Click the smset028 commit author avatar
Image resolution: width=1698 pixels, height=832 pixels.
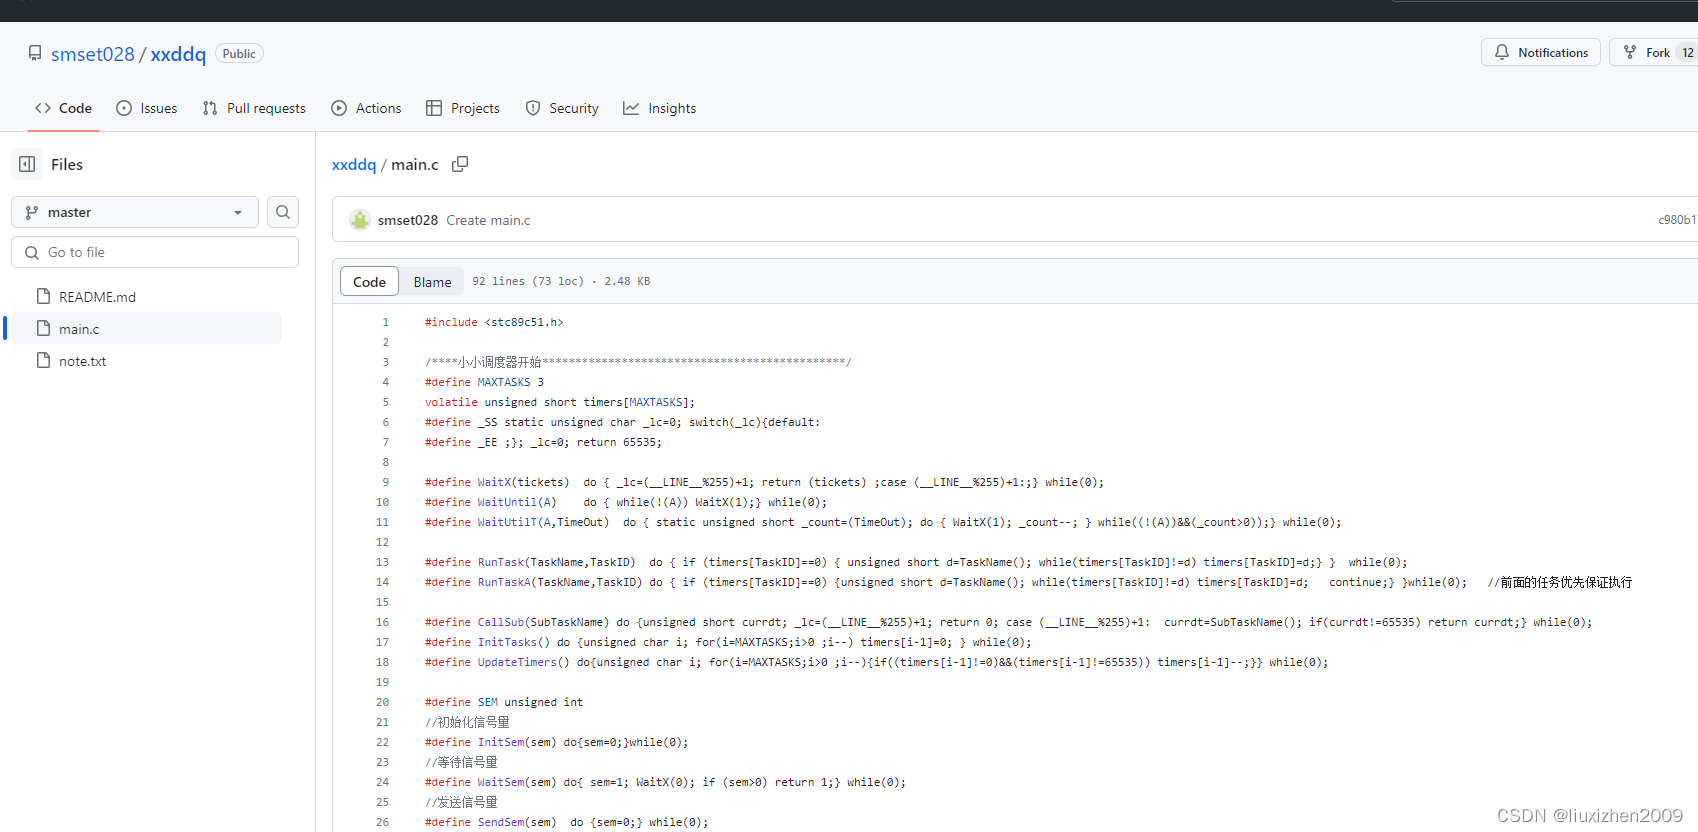click(x=360, y=220)
